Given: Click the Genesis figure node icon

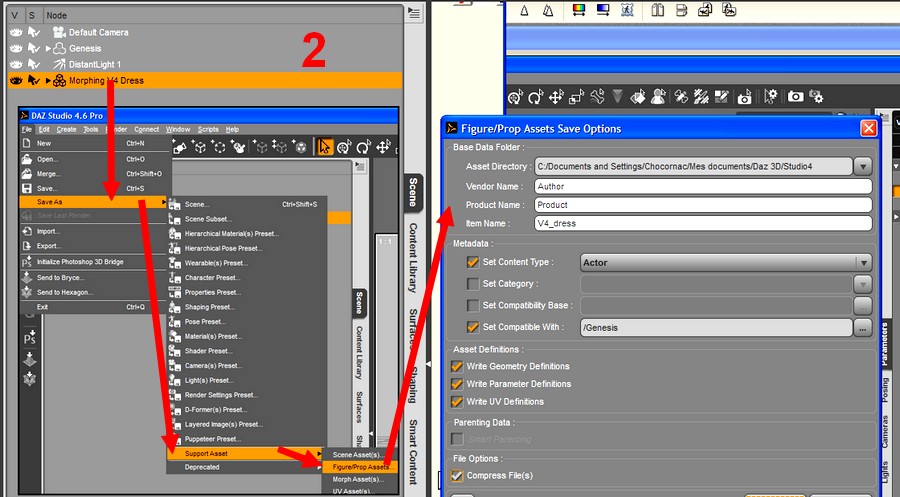Looking at the screenshot, I should 59,48.
